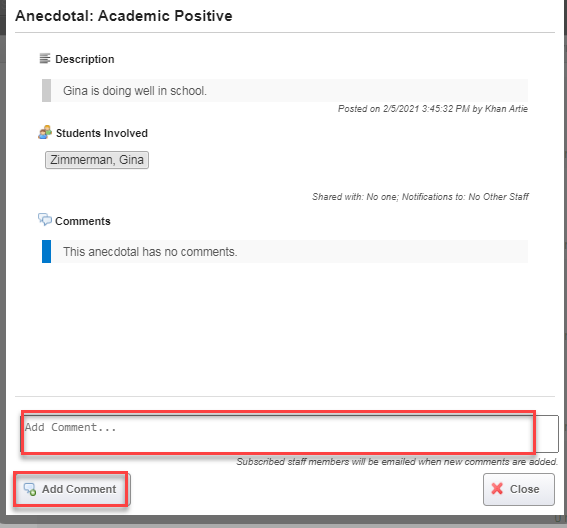Click the Description lines icon
The width and height of the screenshot is (567, 528).
coord(45,58)
